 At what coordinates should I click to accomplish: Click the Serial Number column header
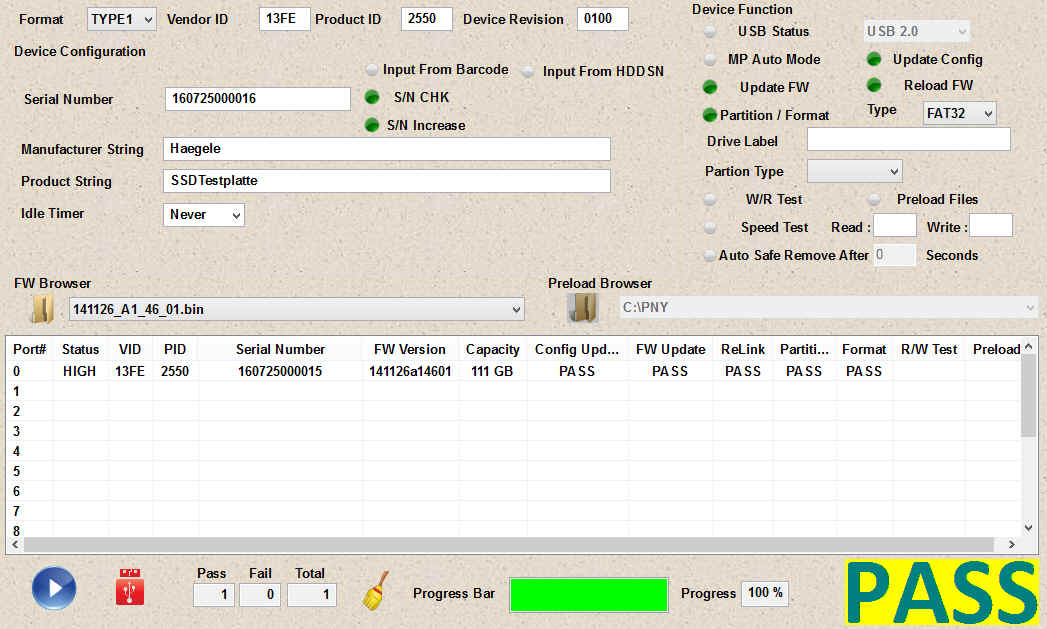pyautogui.click(x=280, y=349)
